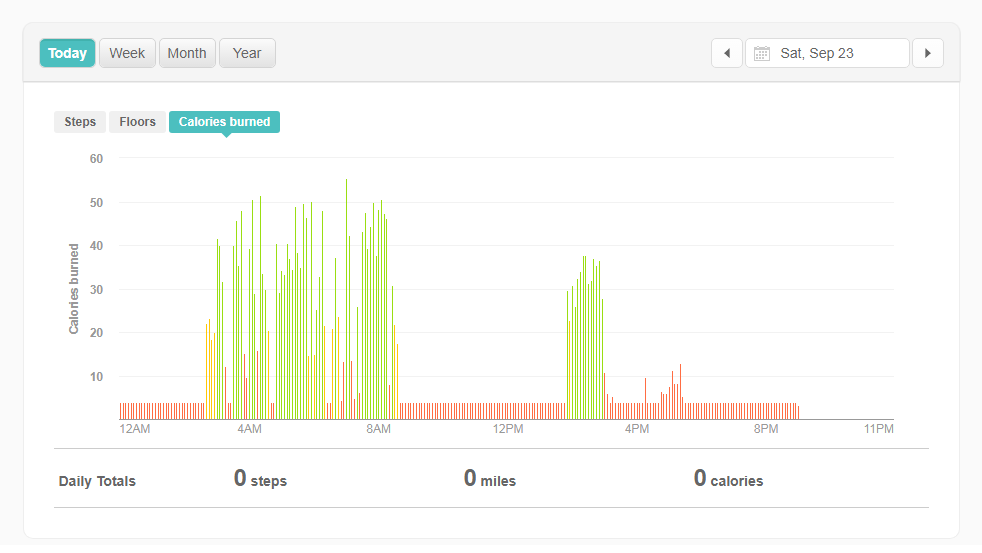This screenshot has width=982, height=553.
Task: Click the 12AM axis label
Action: (x=135, y=429)
